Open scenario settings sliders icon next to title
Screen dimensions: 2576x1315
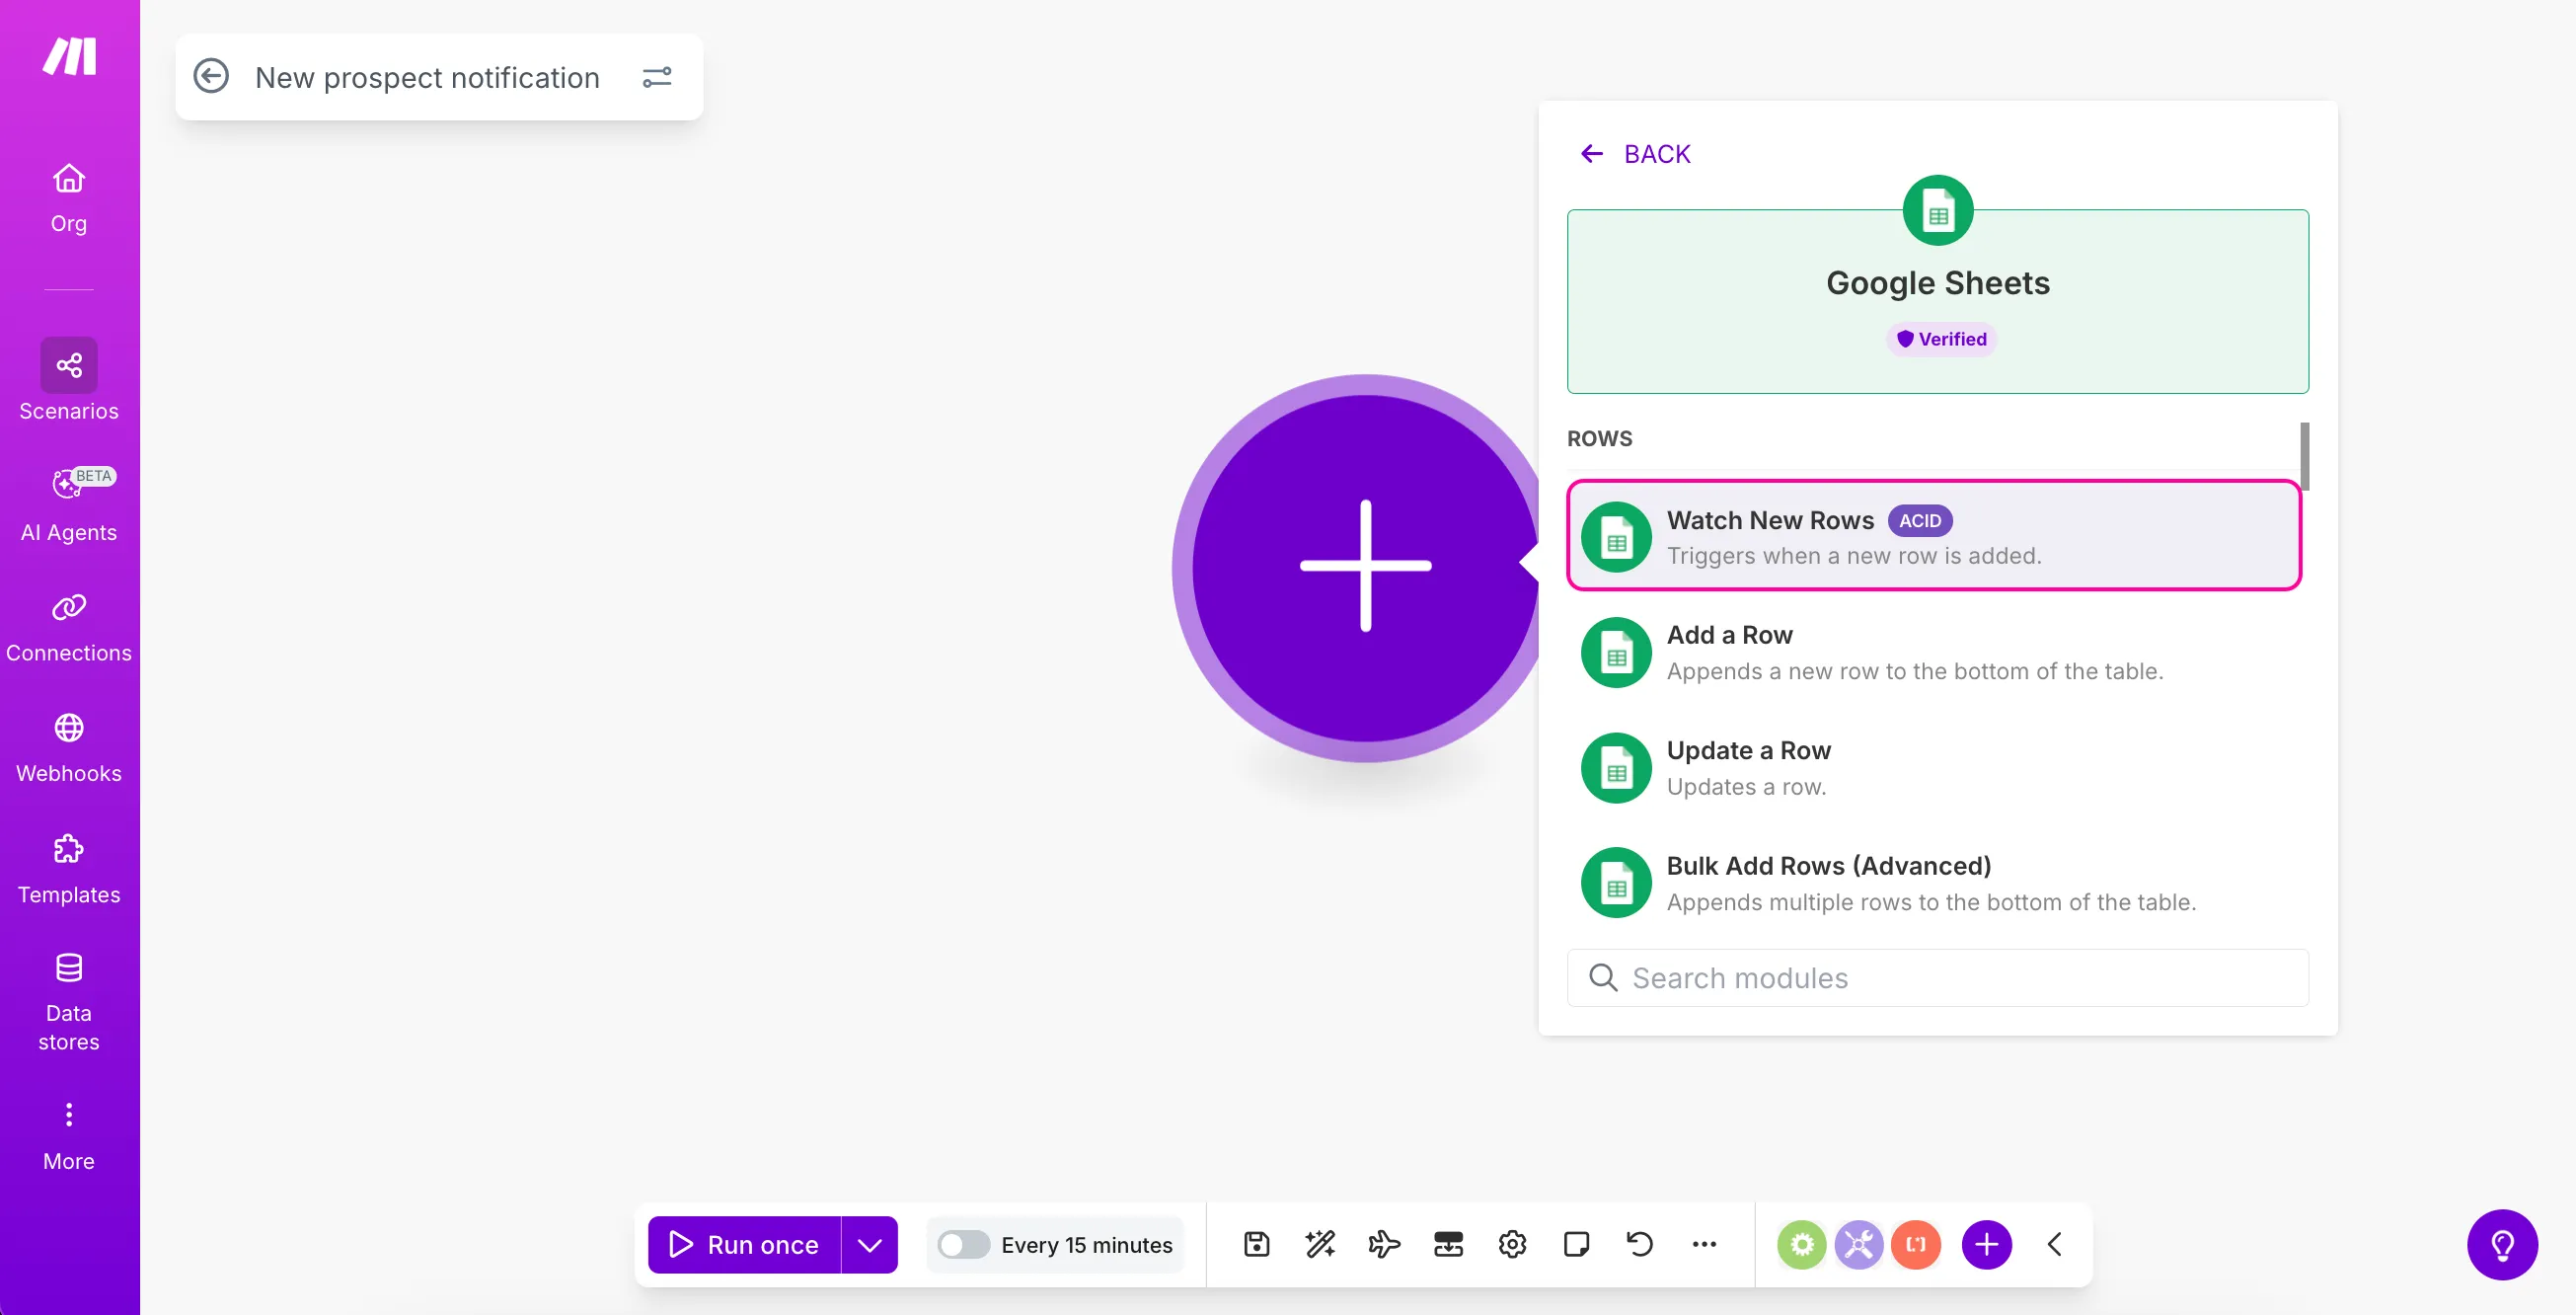657,77
